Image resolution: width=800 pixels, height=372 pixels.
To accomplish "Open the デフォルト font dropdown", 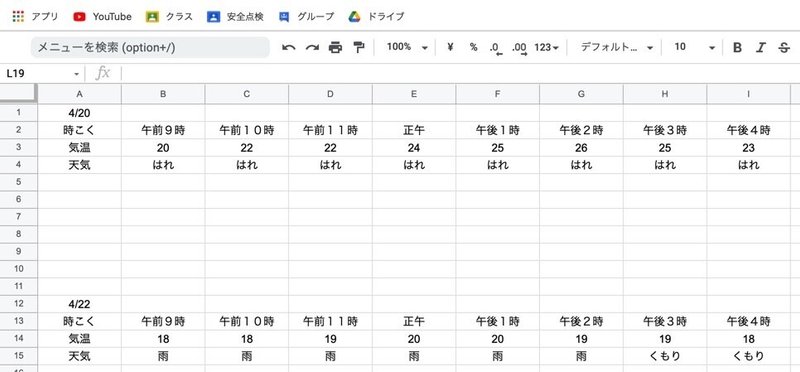I will click(617, 47).
